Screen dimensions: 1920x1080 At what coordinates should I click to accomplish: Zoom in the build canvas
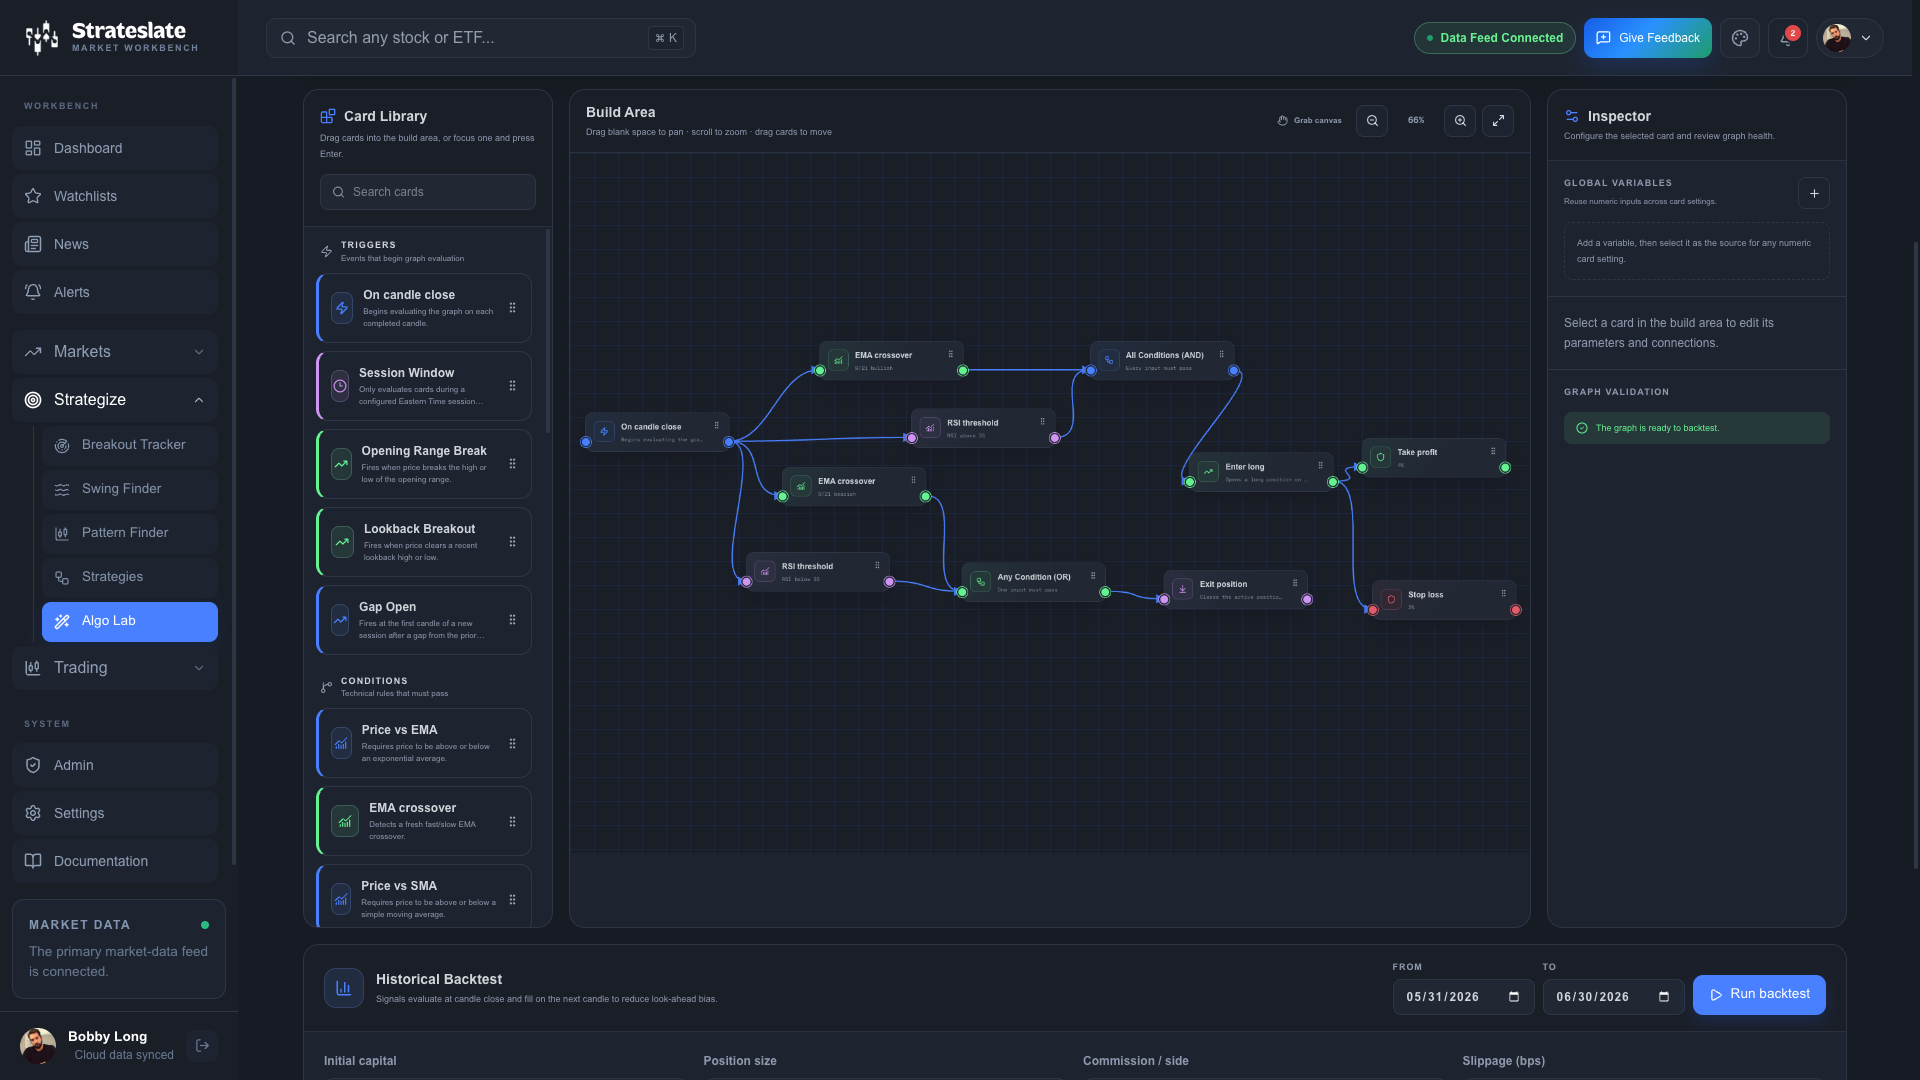point(1460,121)
